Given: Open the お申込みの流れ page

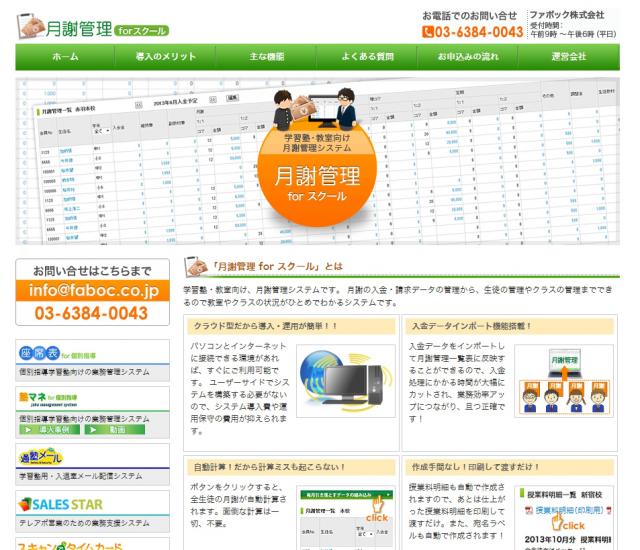Looking at the screenshot, I should coord(468,57).
